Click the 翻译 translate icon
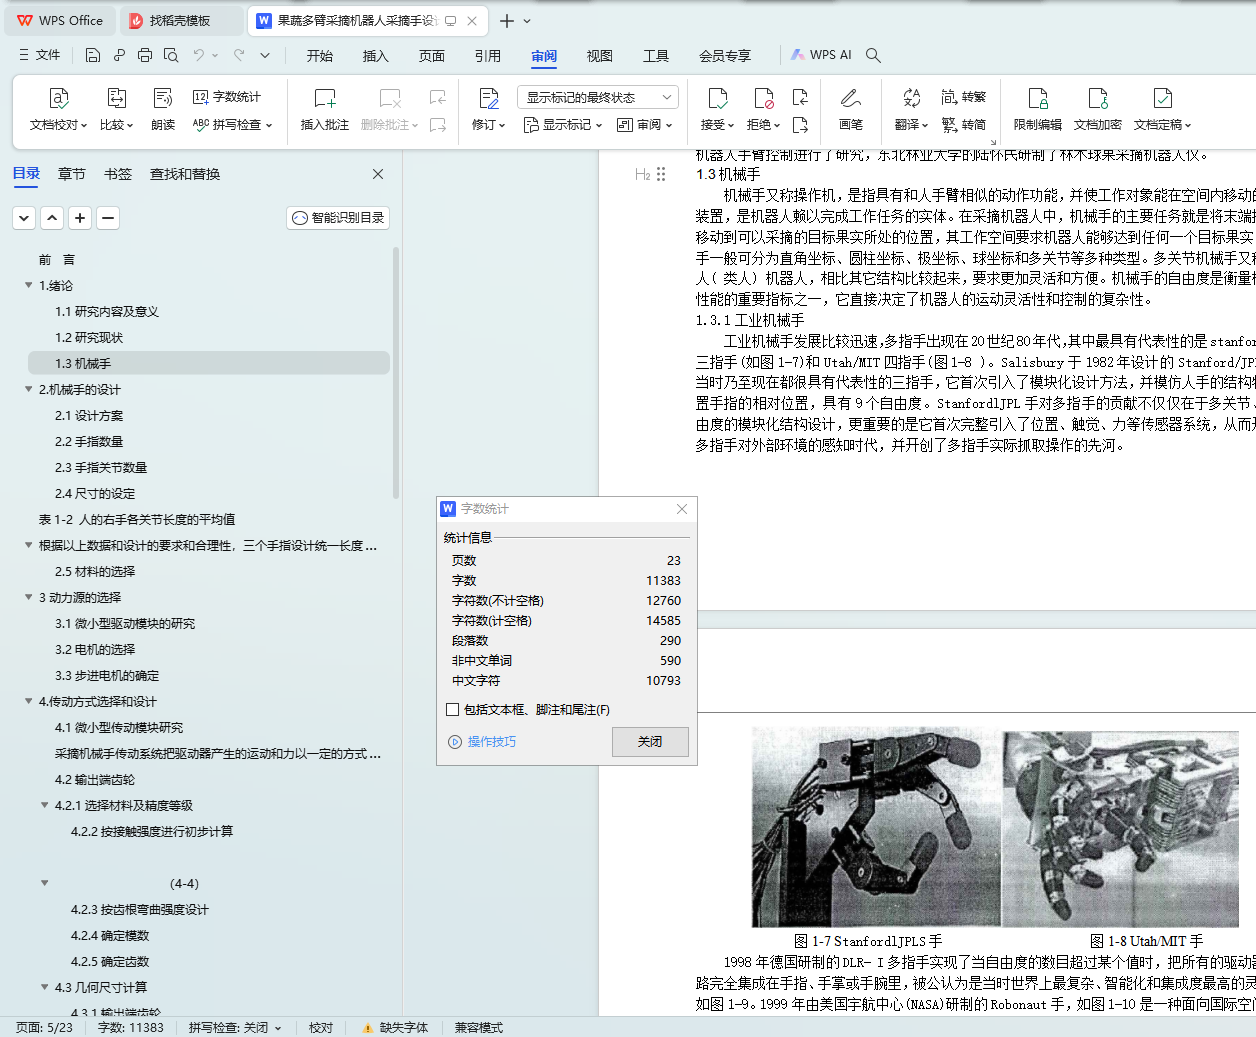The image size is (1256, 1037). [x=911, y=99]
